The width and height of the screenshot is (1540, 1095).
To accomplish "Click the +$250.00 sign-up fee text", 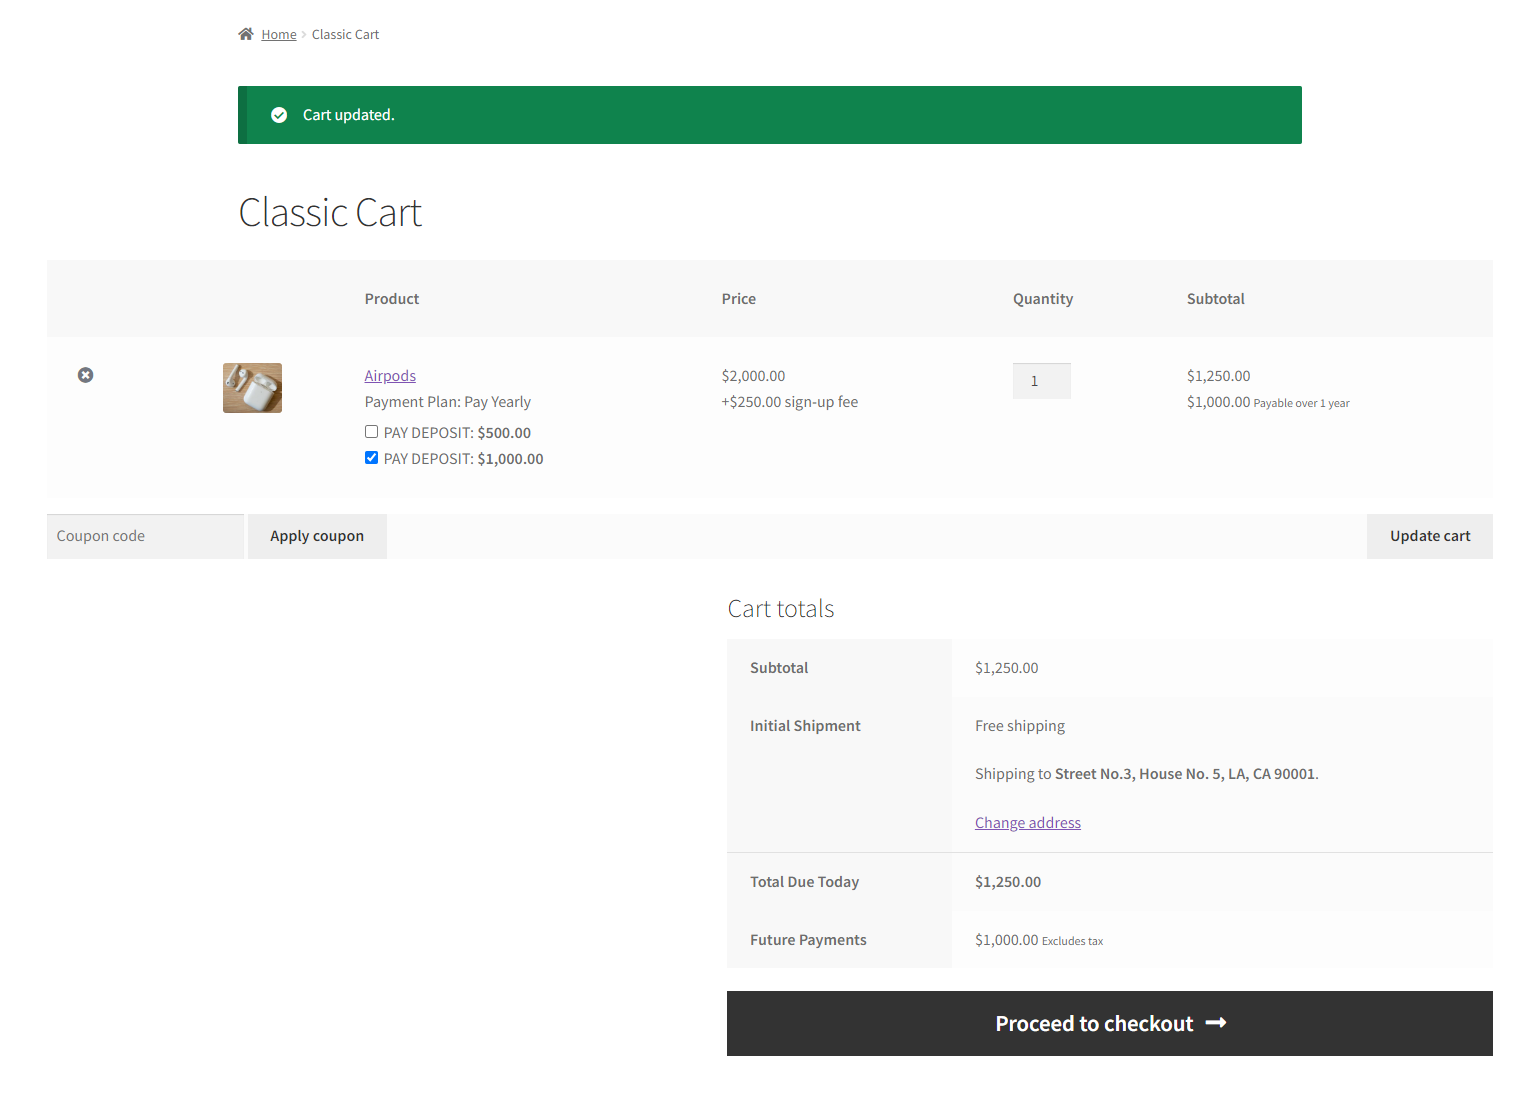I will [790, 402].
